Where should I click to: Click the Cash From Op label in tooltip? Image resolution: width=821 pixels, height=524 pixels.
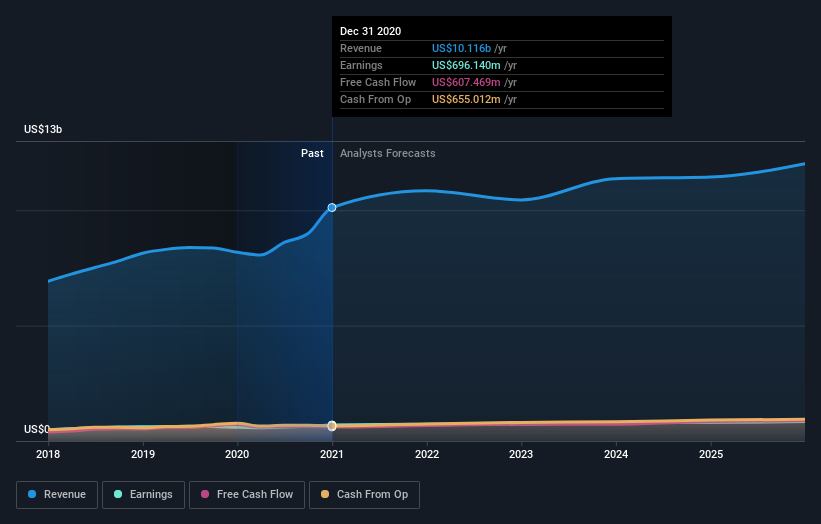pos(375,99)
